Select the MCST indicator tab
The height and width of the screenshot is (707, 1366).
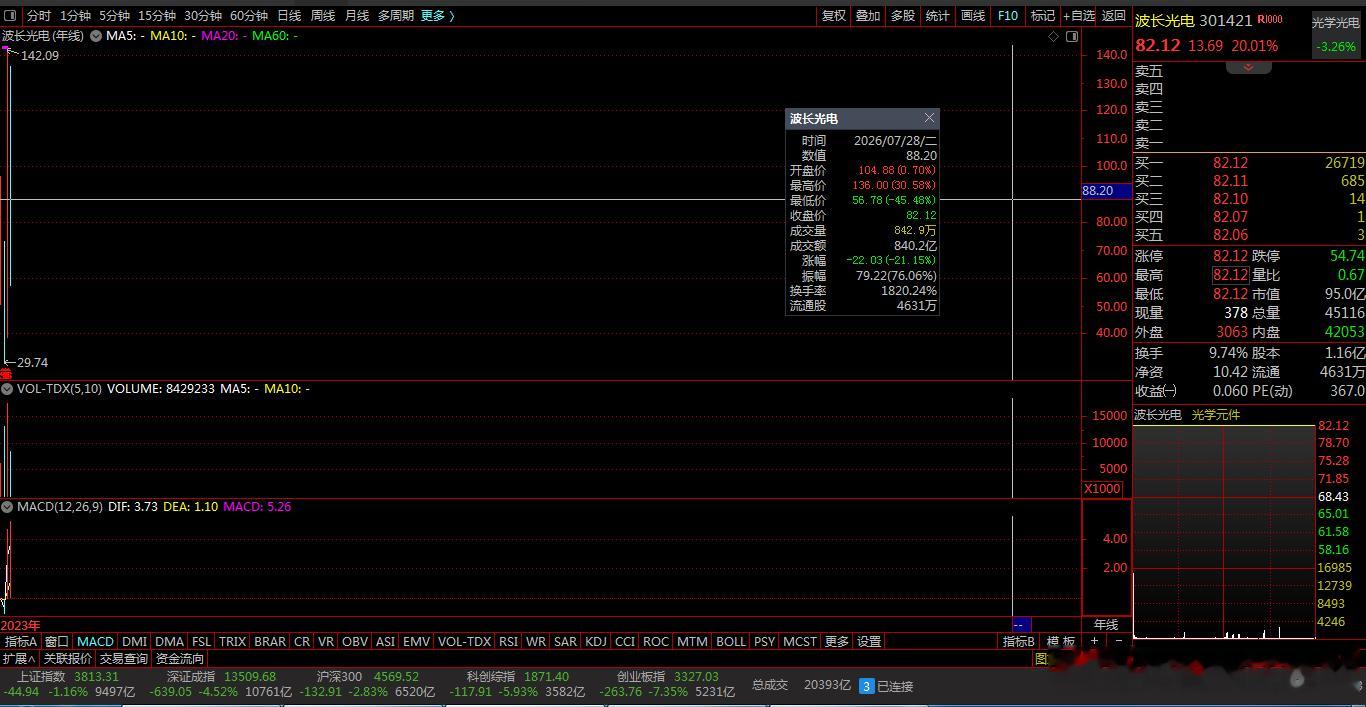point(800,641)
